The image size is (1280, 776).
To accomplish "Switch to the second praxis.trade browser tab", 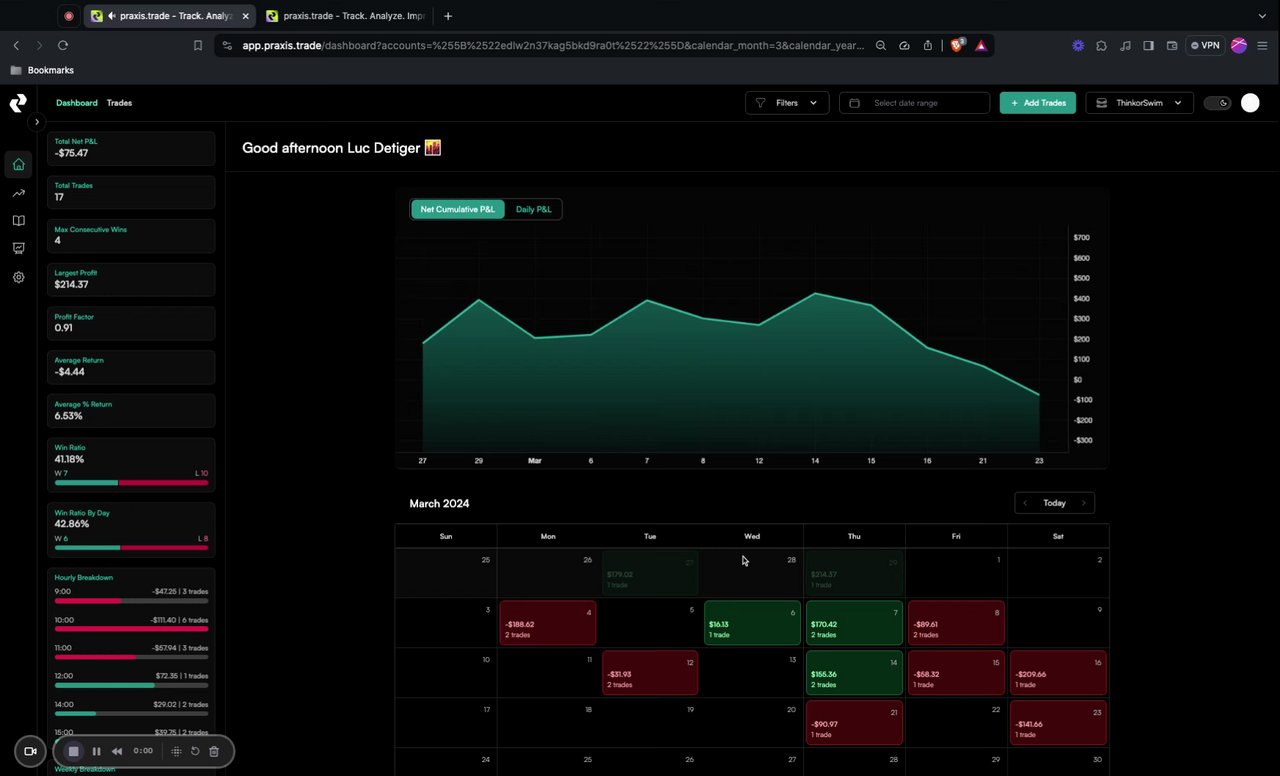I will point(346,16).
